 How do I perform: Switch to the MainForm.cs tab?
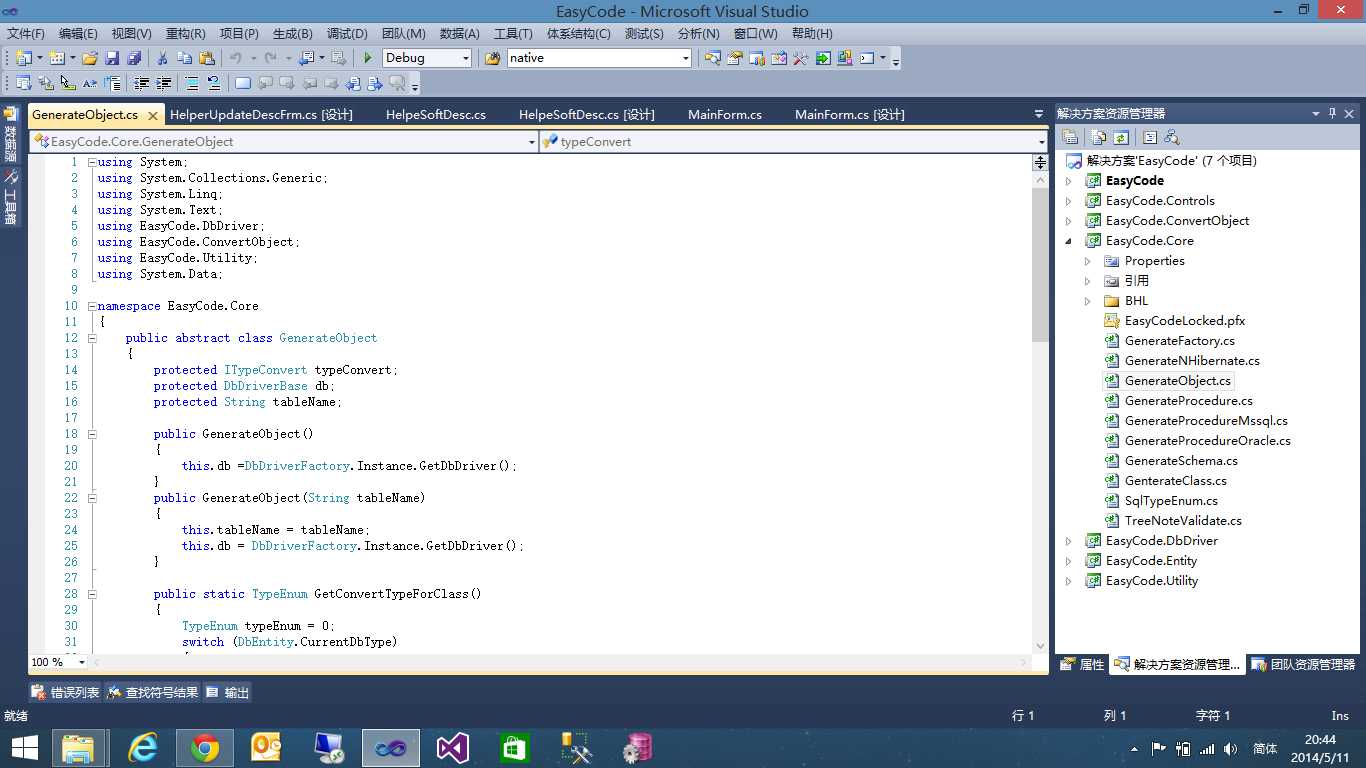[x=724, y=115]
